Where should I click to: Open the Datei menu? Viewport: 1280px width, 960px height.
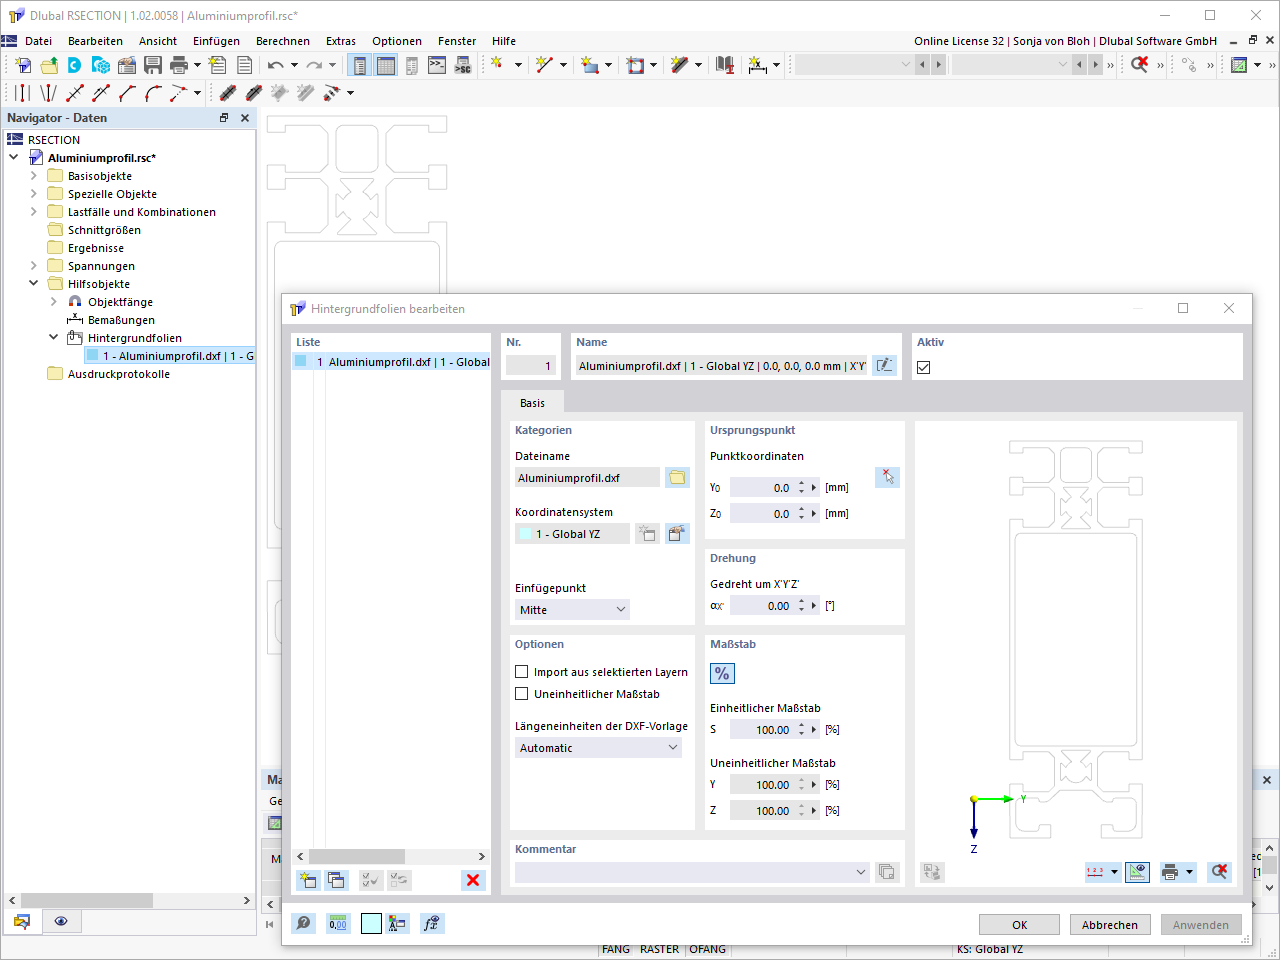39,41
